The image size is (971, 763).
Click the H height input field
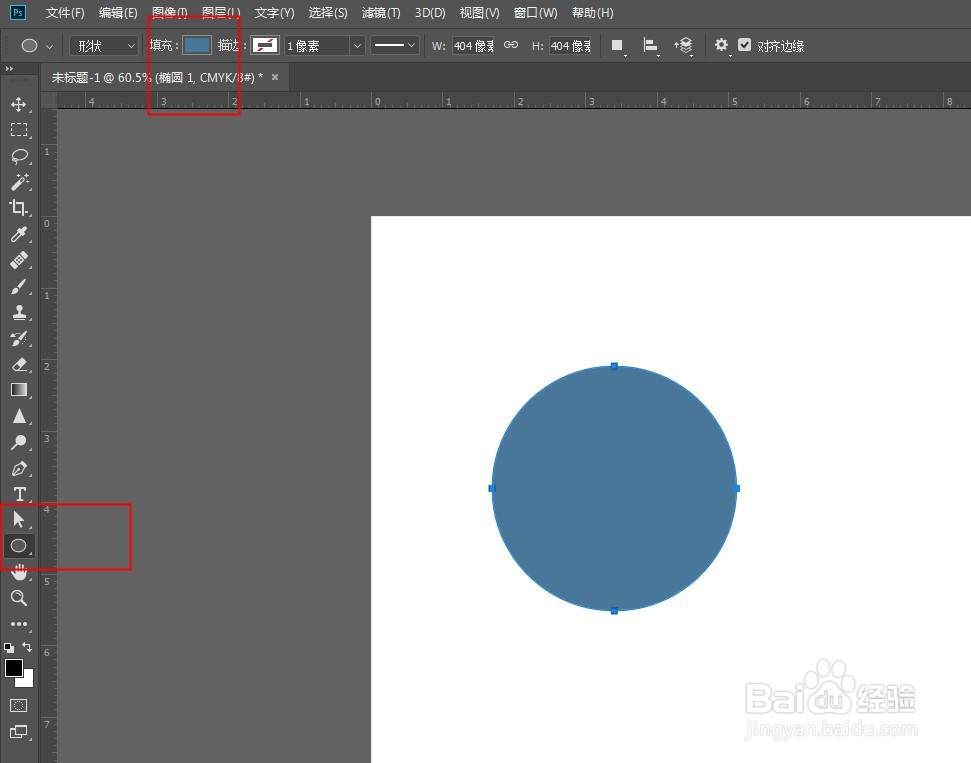(x=570, y=46)
